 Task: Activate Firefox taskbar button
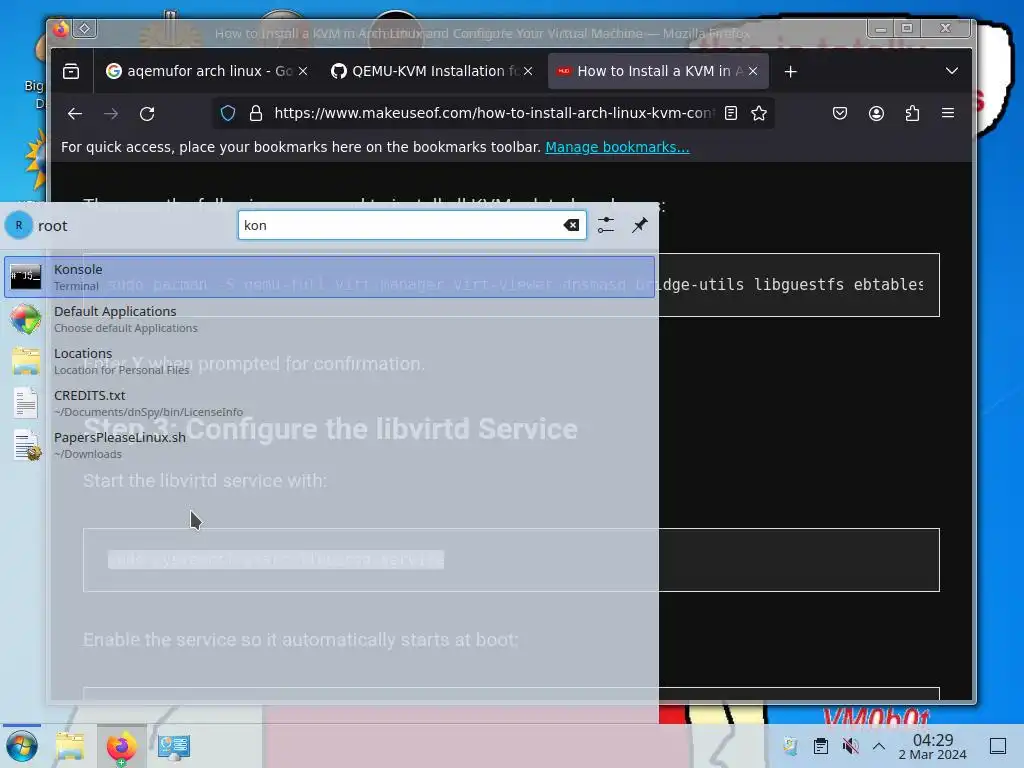[x=121, y=746]
